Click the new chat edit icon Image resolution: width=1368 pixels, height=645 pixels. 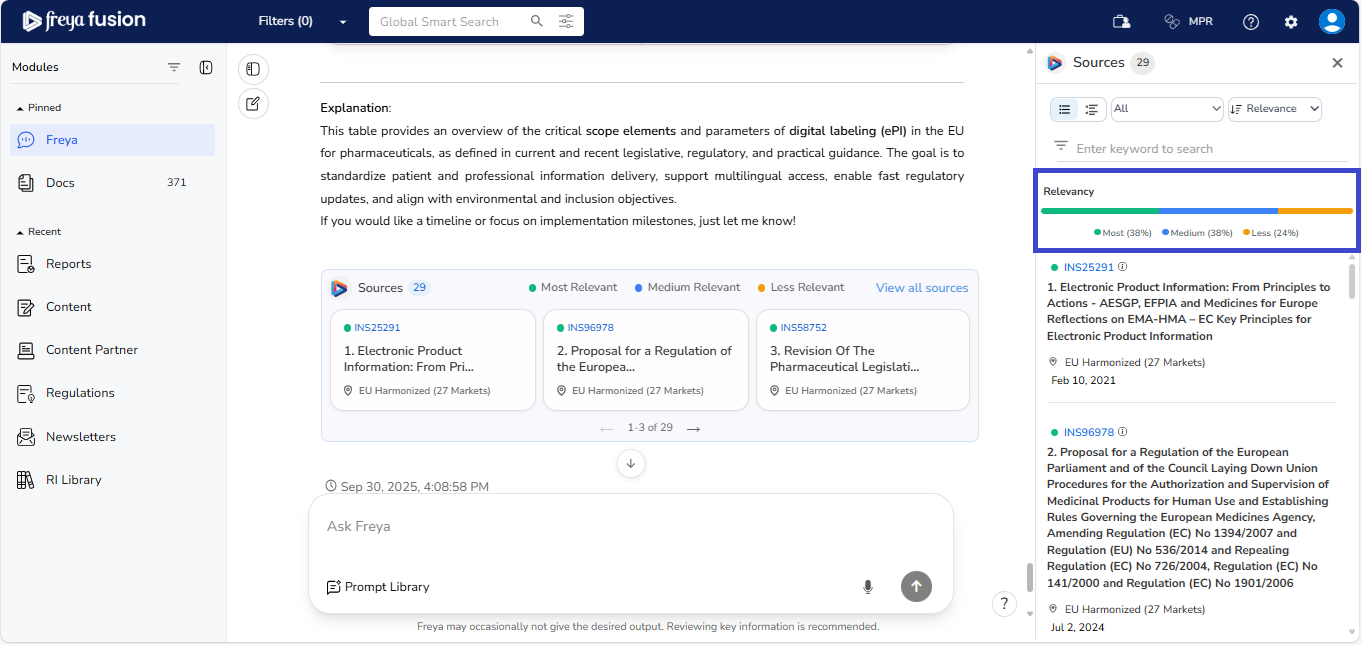[x=253, y=103]
